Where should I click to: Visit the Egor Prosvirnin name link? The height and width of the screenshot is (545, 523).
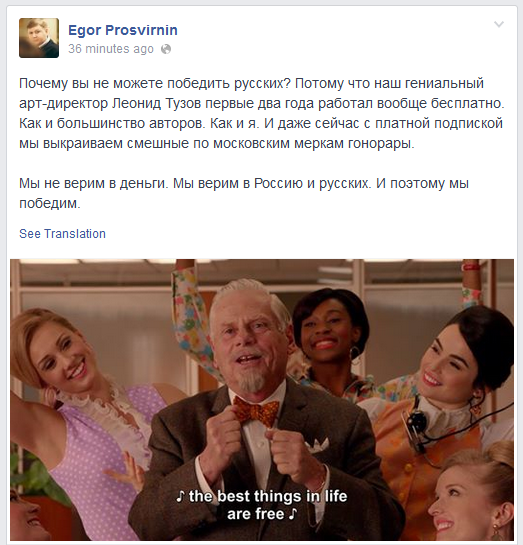(123, 30)
